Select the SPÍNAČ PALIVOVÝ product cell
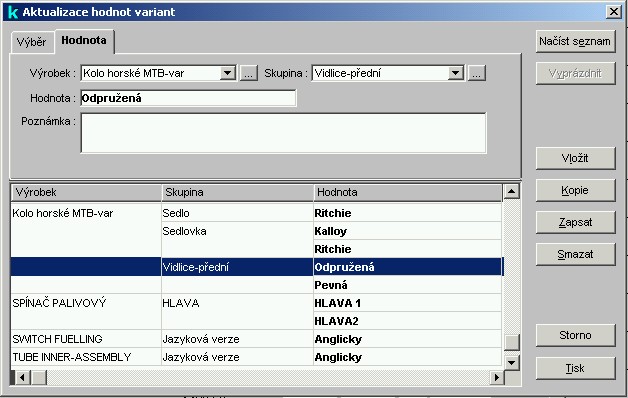Viewport: 628px width, 398px height. 86,303
